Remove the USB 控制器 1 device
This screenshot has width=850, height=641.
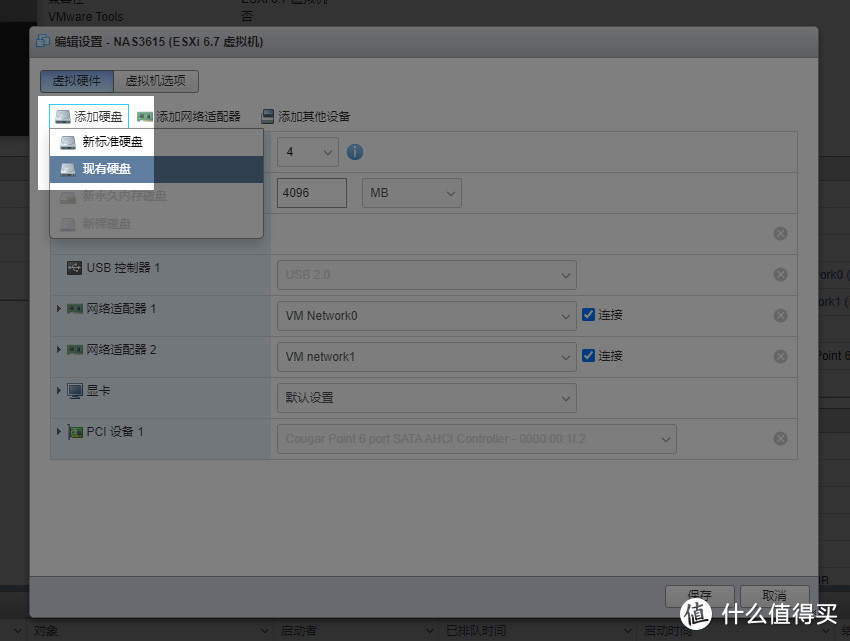[x=780, y=275]
